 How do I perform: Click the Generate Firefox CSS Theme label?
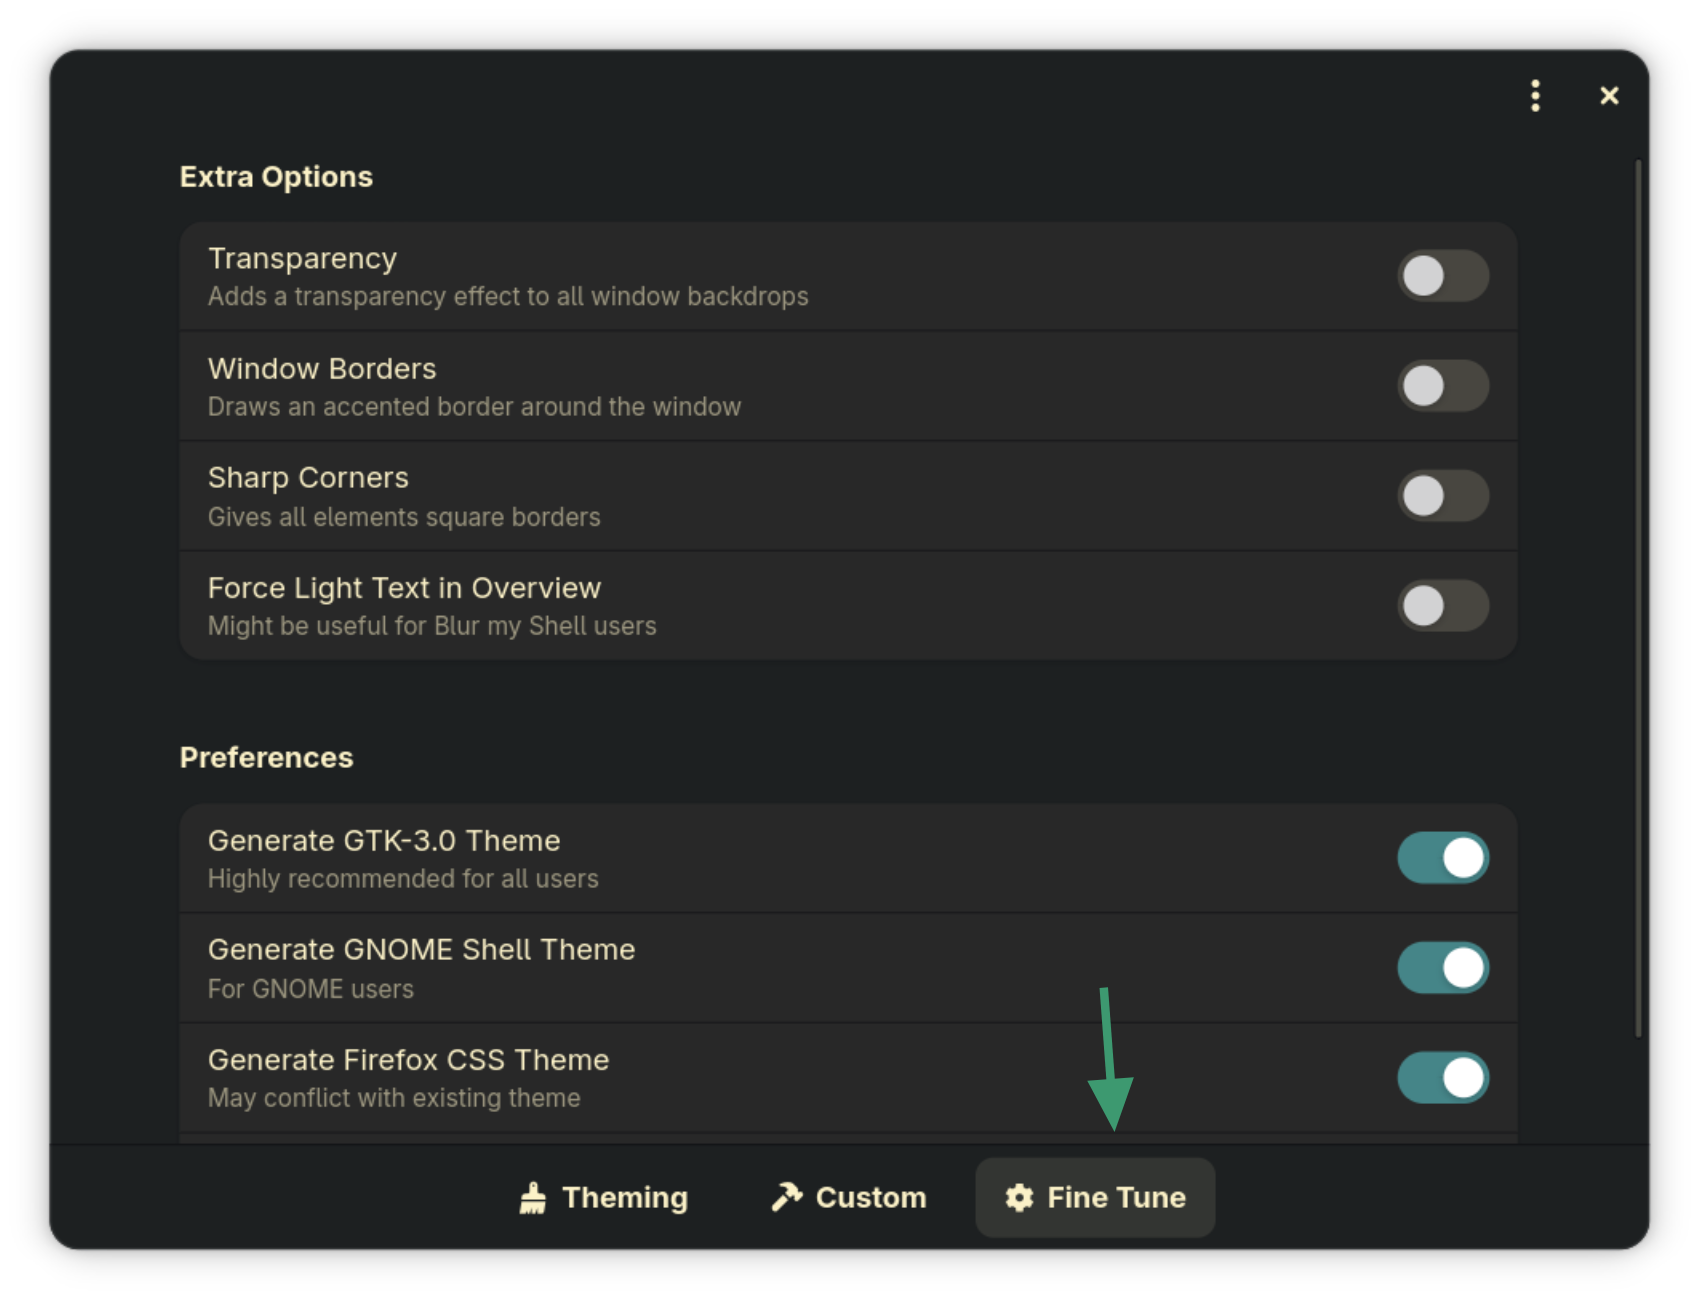coord(408,1060)
